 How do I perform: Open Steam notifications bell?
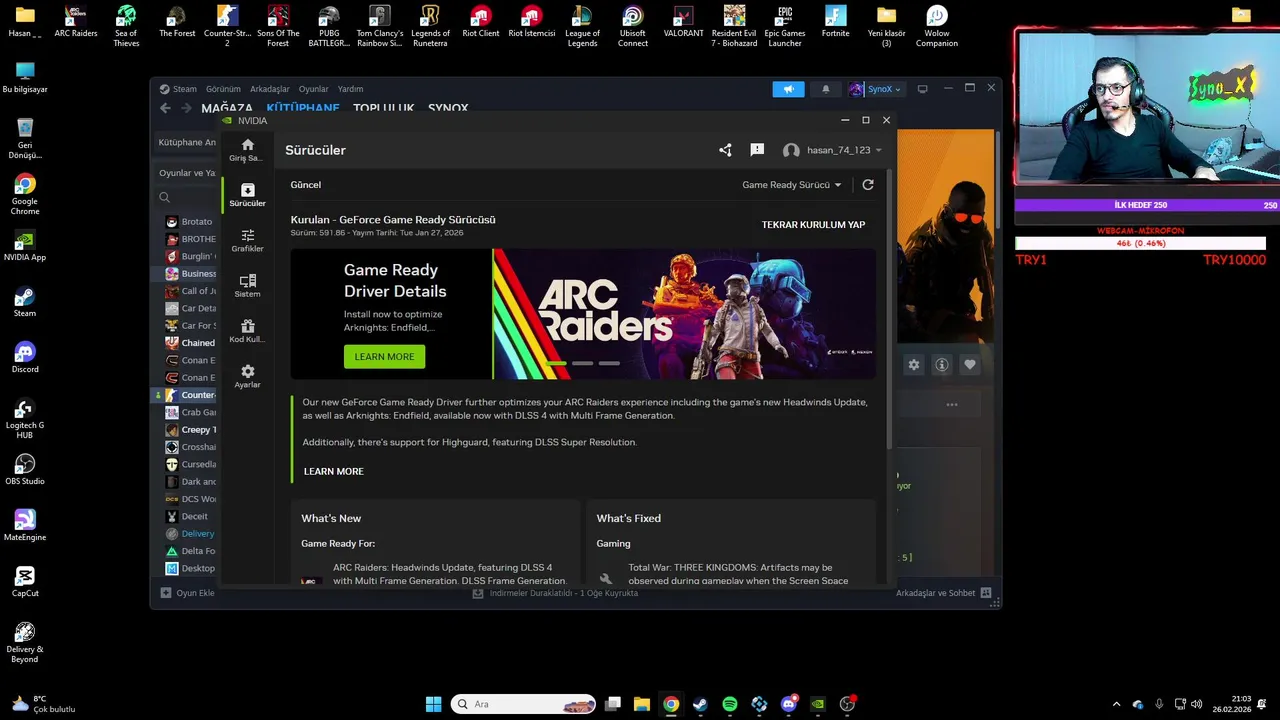pos(825,89)
